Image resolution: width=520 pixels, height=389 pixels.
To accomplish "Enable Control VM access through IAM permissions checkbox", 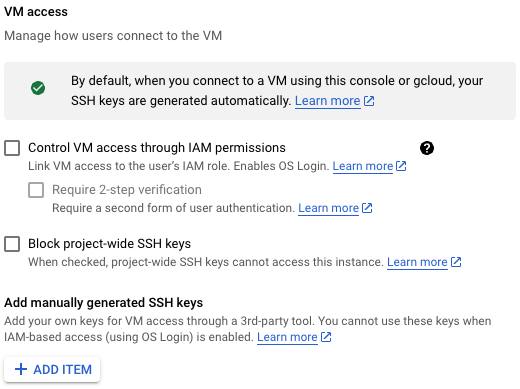I will (12, 148).
